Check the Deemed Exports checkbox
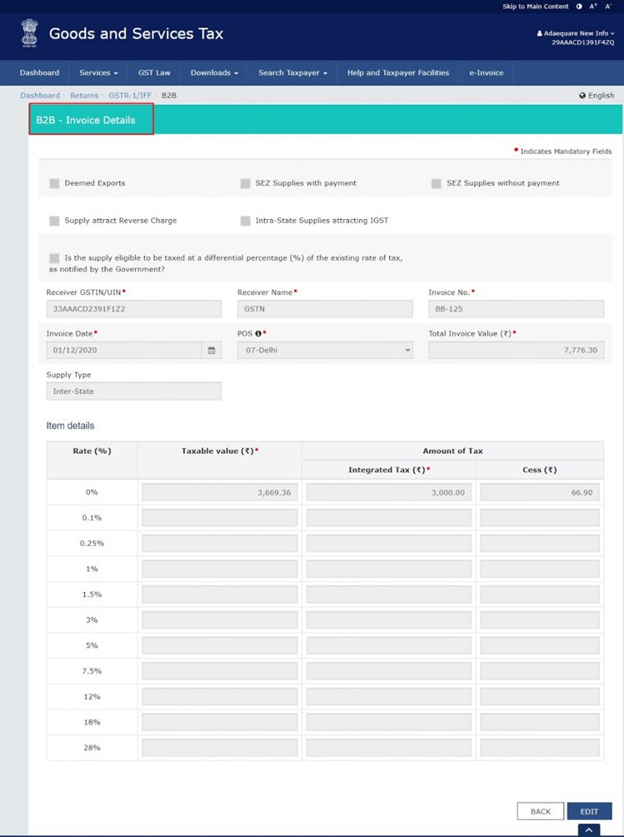 (55, 184)
